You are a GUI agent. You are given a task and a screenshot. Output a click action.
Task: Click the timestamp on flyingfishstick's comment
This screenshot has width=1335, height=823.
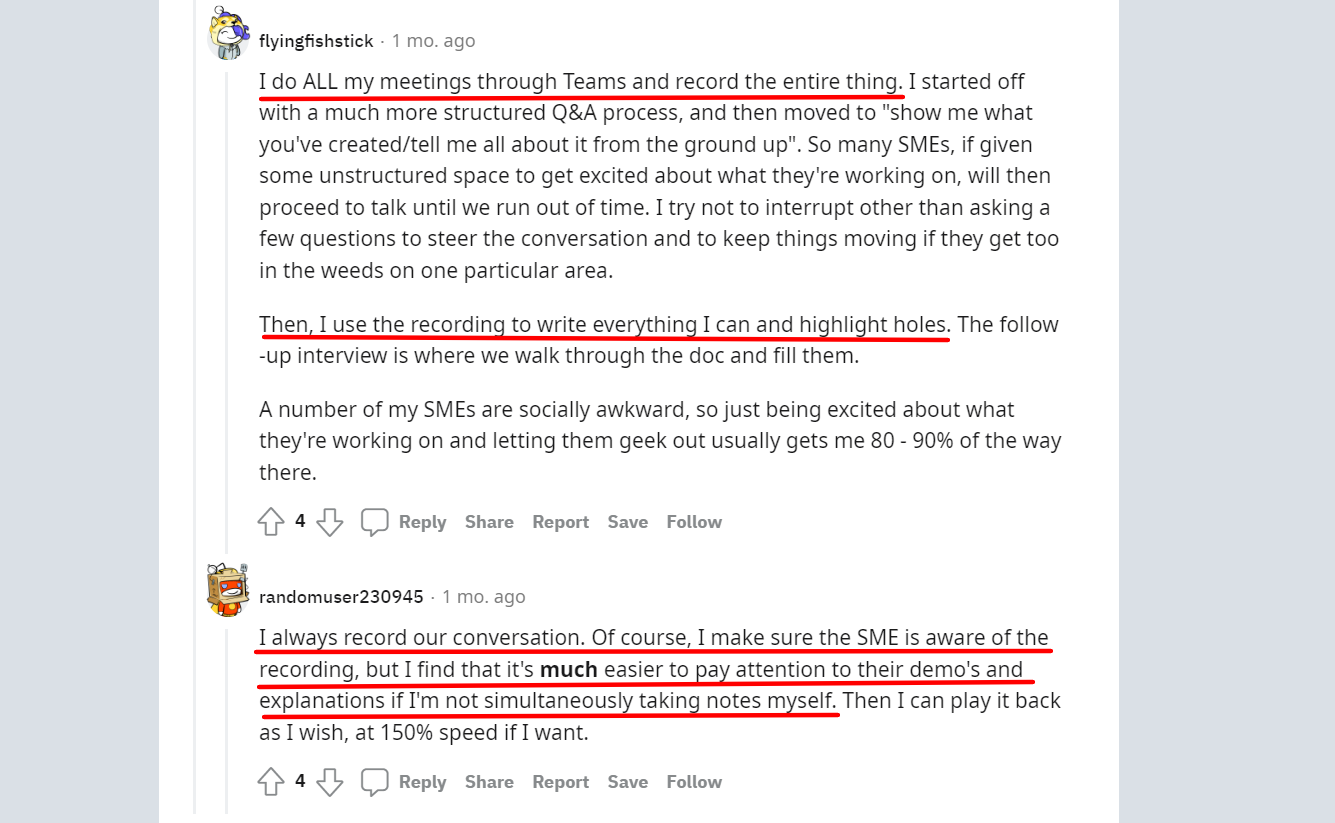(434, 41)
